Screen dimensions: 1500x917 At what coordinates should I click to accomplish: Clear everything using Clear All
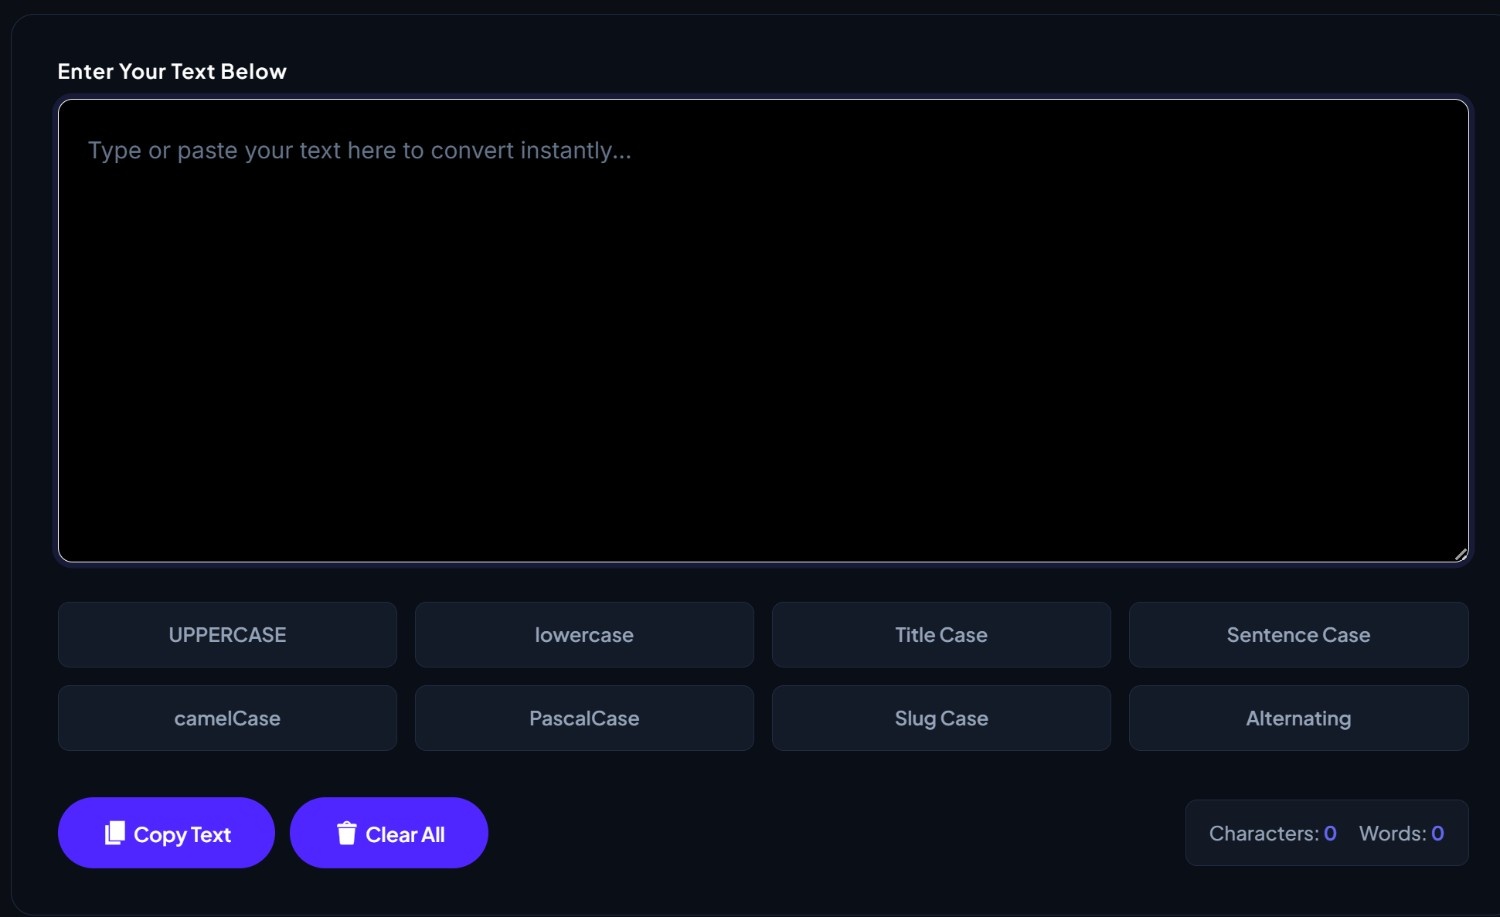pos(389,833)
